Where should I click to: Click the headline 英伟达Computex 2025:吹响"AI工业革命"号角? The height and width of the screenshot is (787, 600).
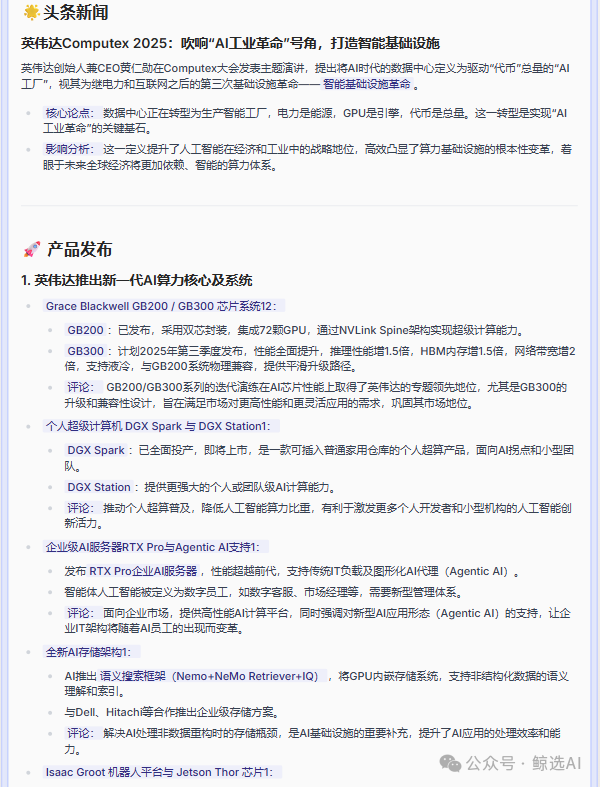(230, 44)
